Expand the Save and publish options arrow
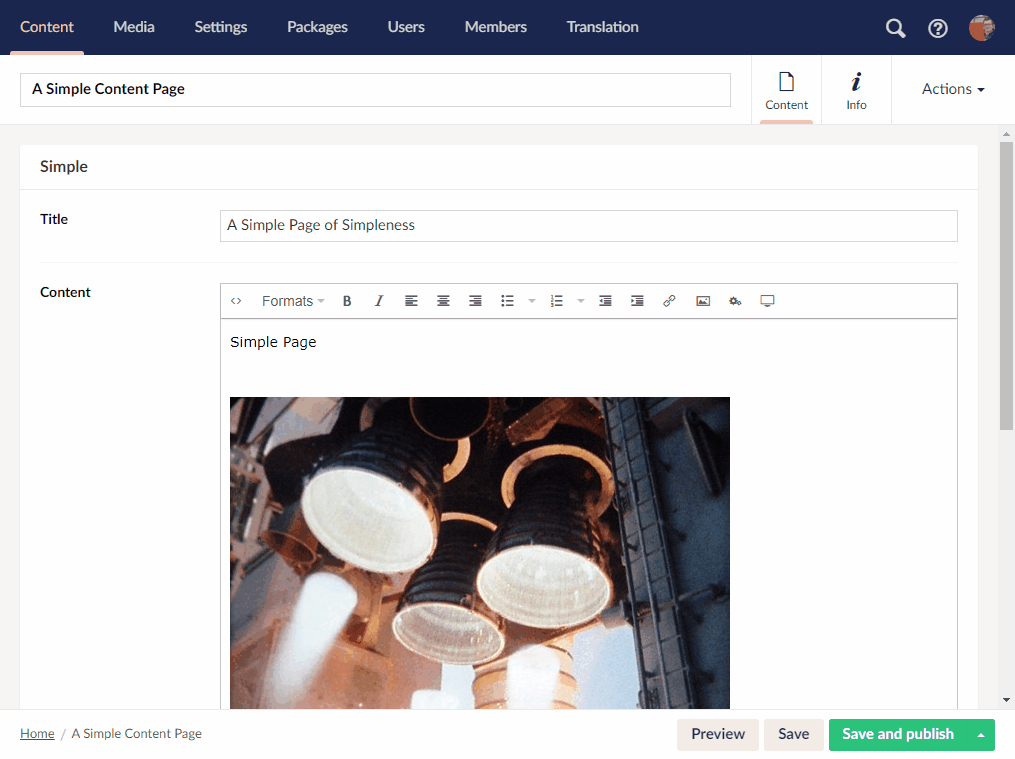The height and width of the screenshot is (759, 1015). 981,734
